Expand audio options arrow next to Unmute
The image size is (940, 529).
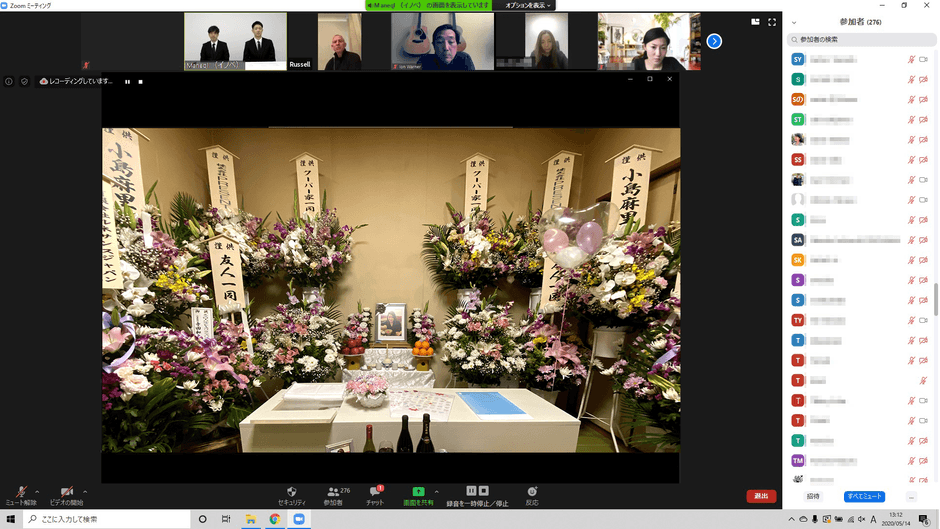(x=39, y=491)
